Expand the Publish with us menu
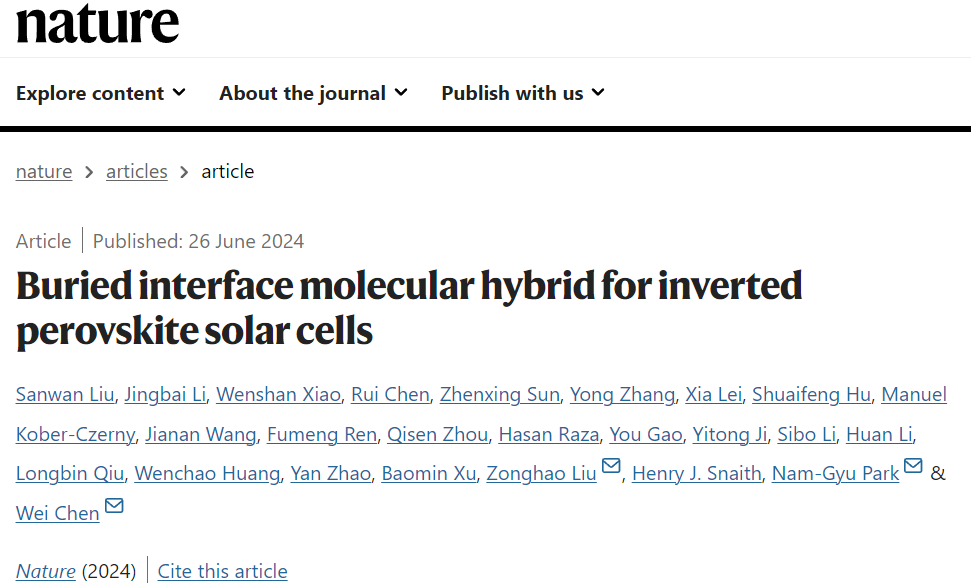The image size is (971, 586). [x=522, y=93]
